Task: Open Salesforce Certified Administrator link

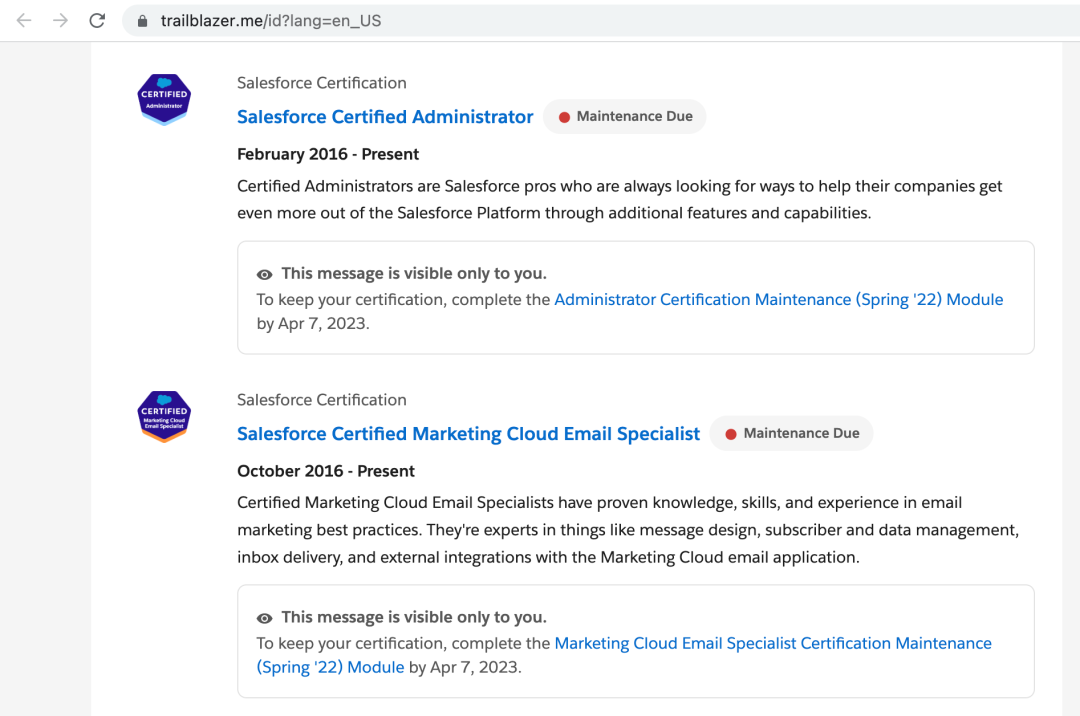Action: click(x=385, y=117)
